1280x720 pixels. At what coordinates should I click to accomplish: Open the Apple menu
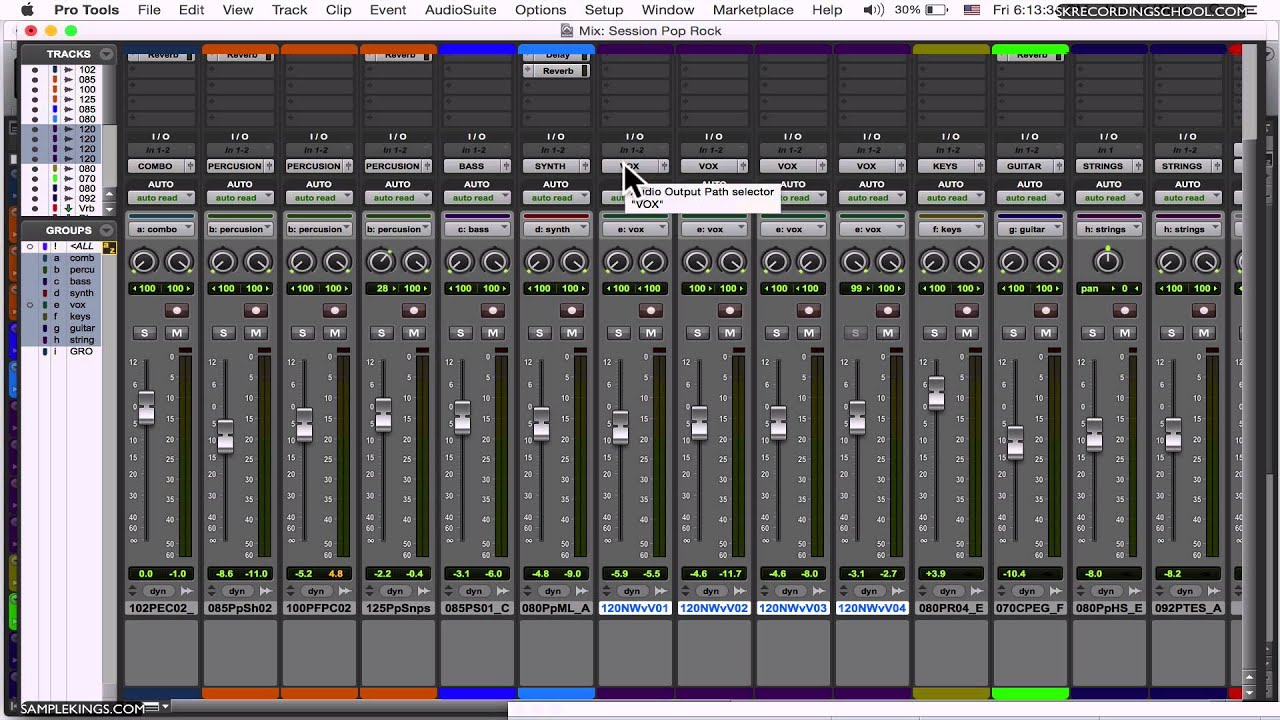27,10
